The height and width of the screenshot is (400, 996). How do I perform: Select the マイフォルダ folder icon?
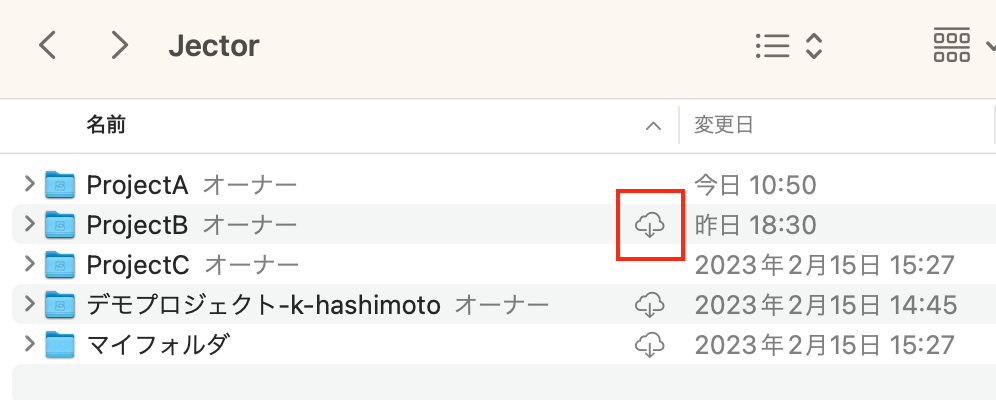60,345
